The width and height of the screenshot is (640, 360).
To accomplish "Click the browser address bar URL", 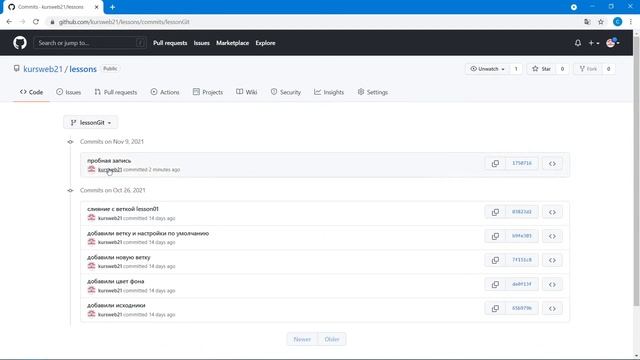I will pos(124,22).
